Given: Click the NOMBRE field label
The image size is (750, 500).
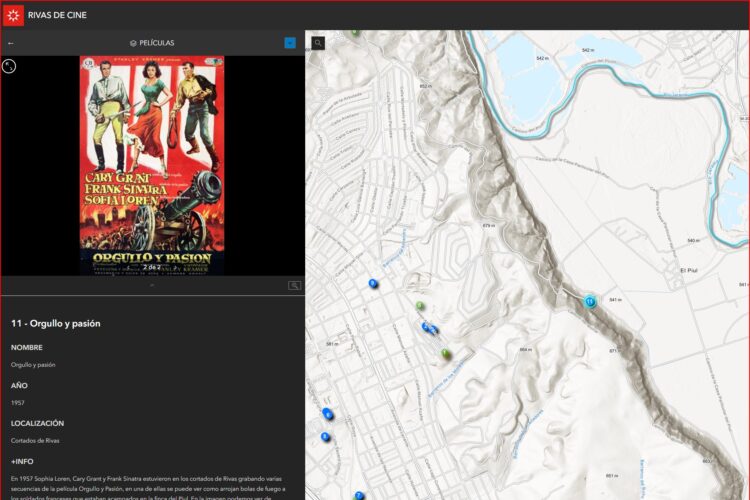Looking at the screenshot, I should [x=27, y=347].
